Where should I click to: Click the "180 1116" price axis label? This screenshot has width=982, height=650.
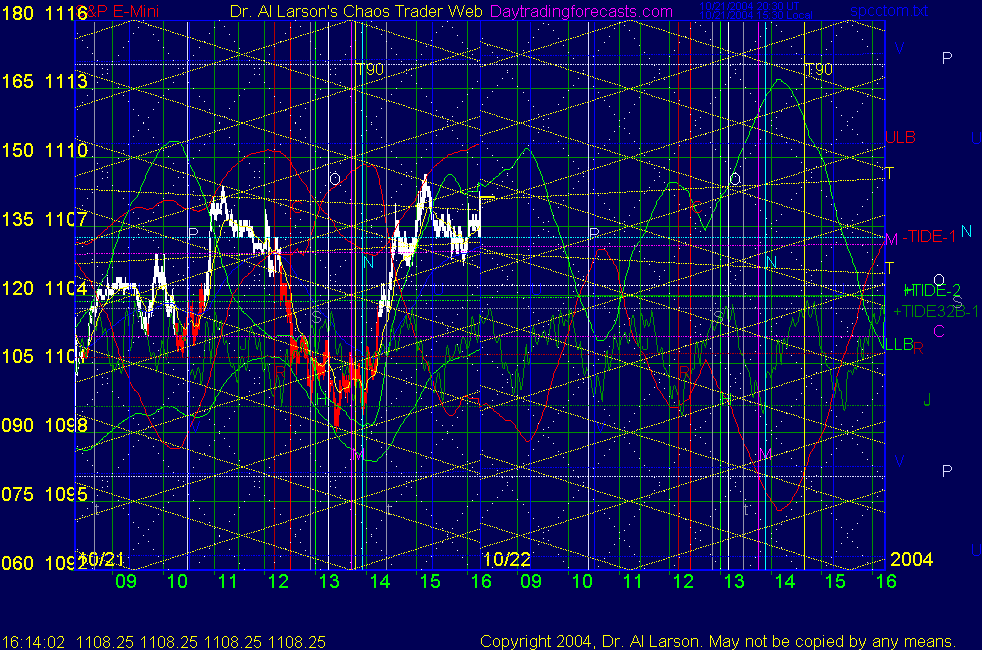(x=44, y=13)
